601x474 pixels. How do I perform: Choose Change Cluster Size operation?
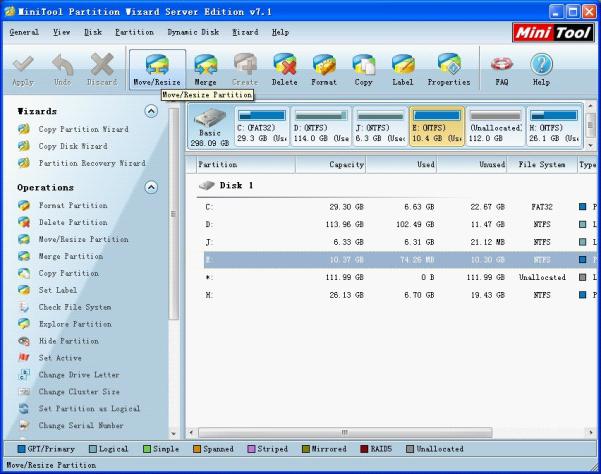point(69,392)
